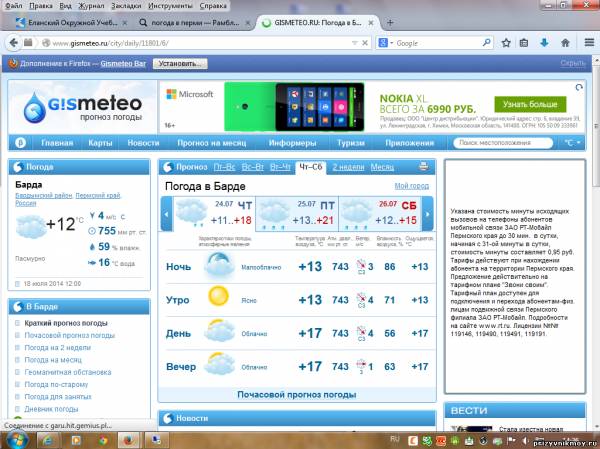
Task: Open the bookmarks list icon in toolbar
Action: coord(524,43)
